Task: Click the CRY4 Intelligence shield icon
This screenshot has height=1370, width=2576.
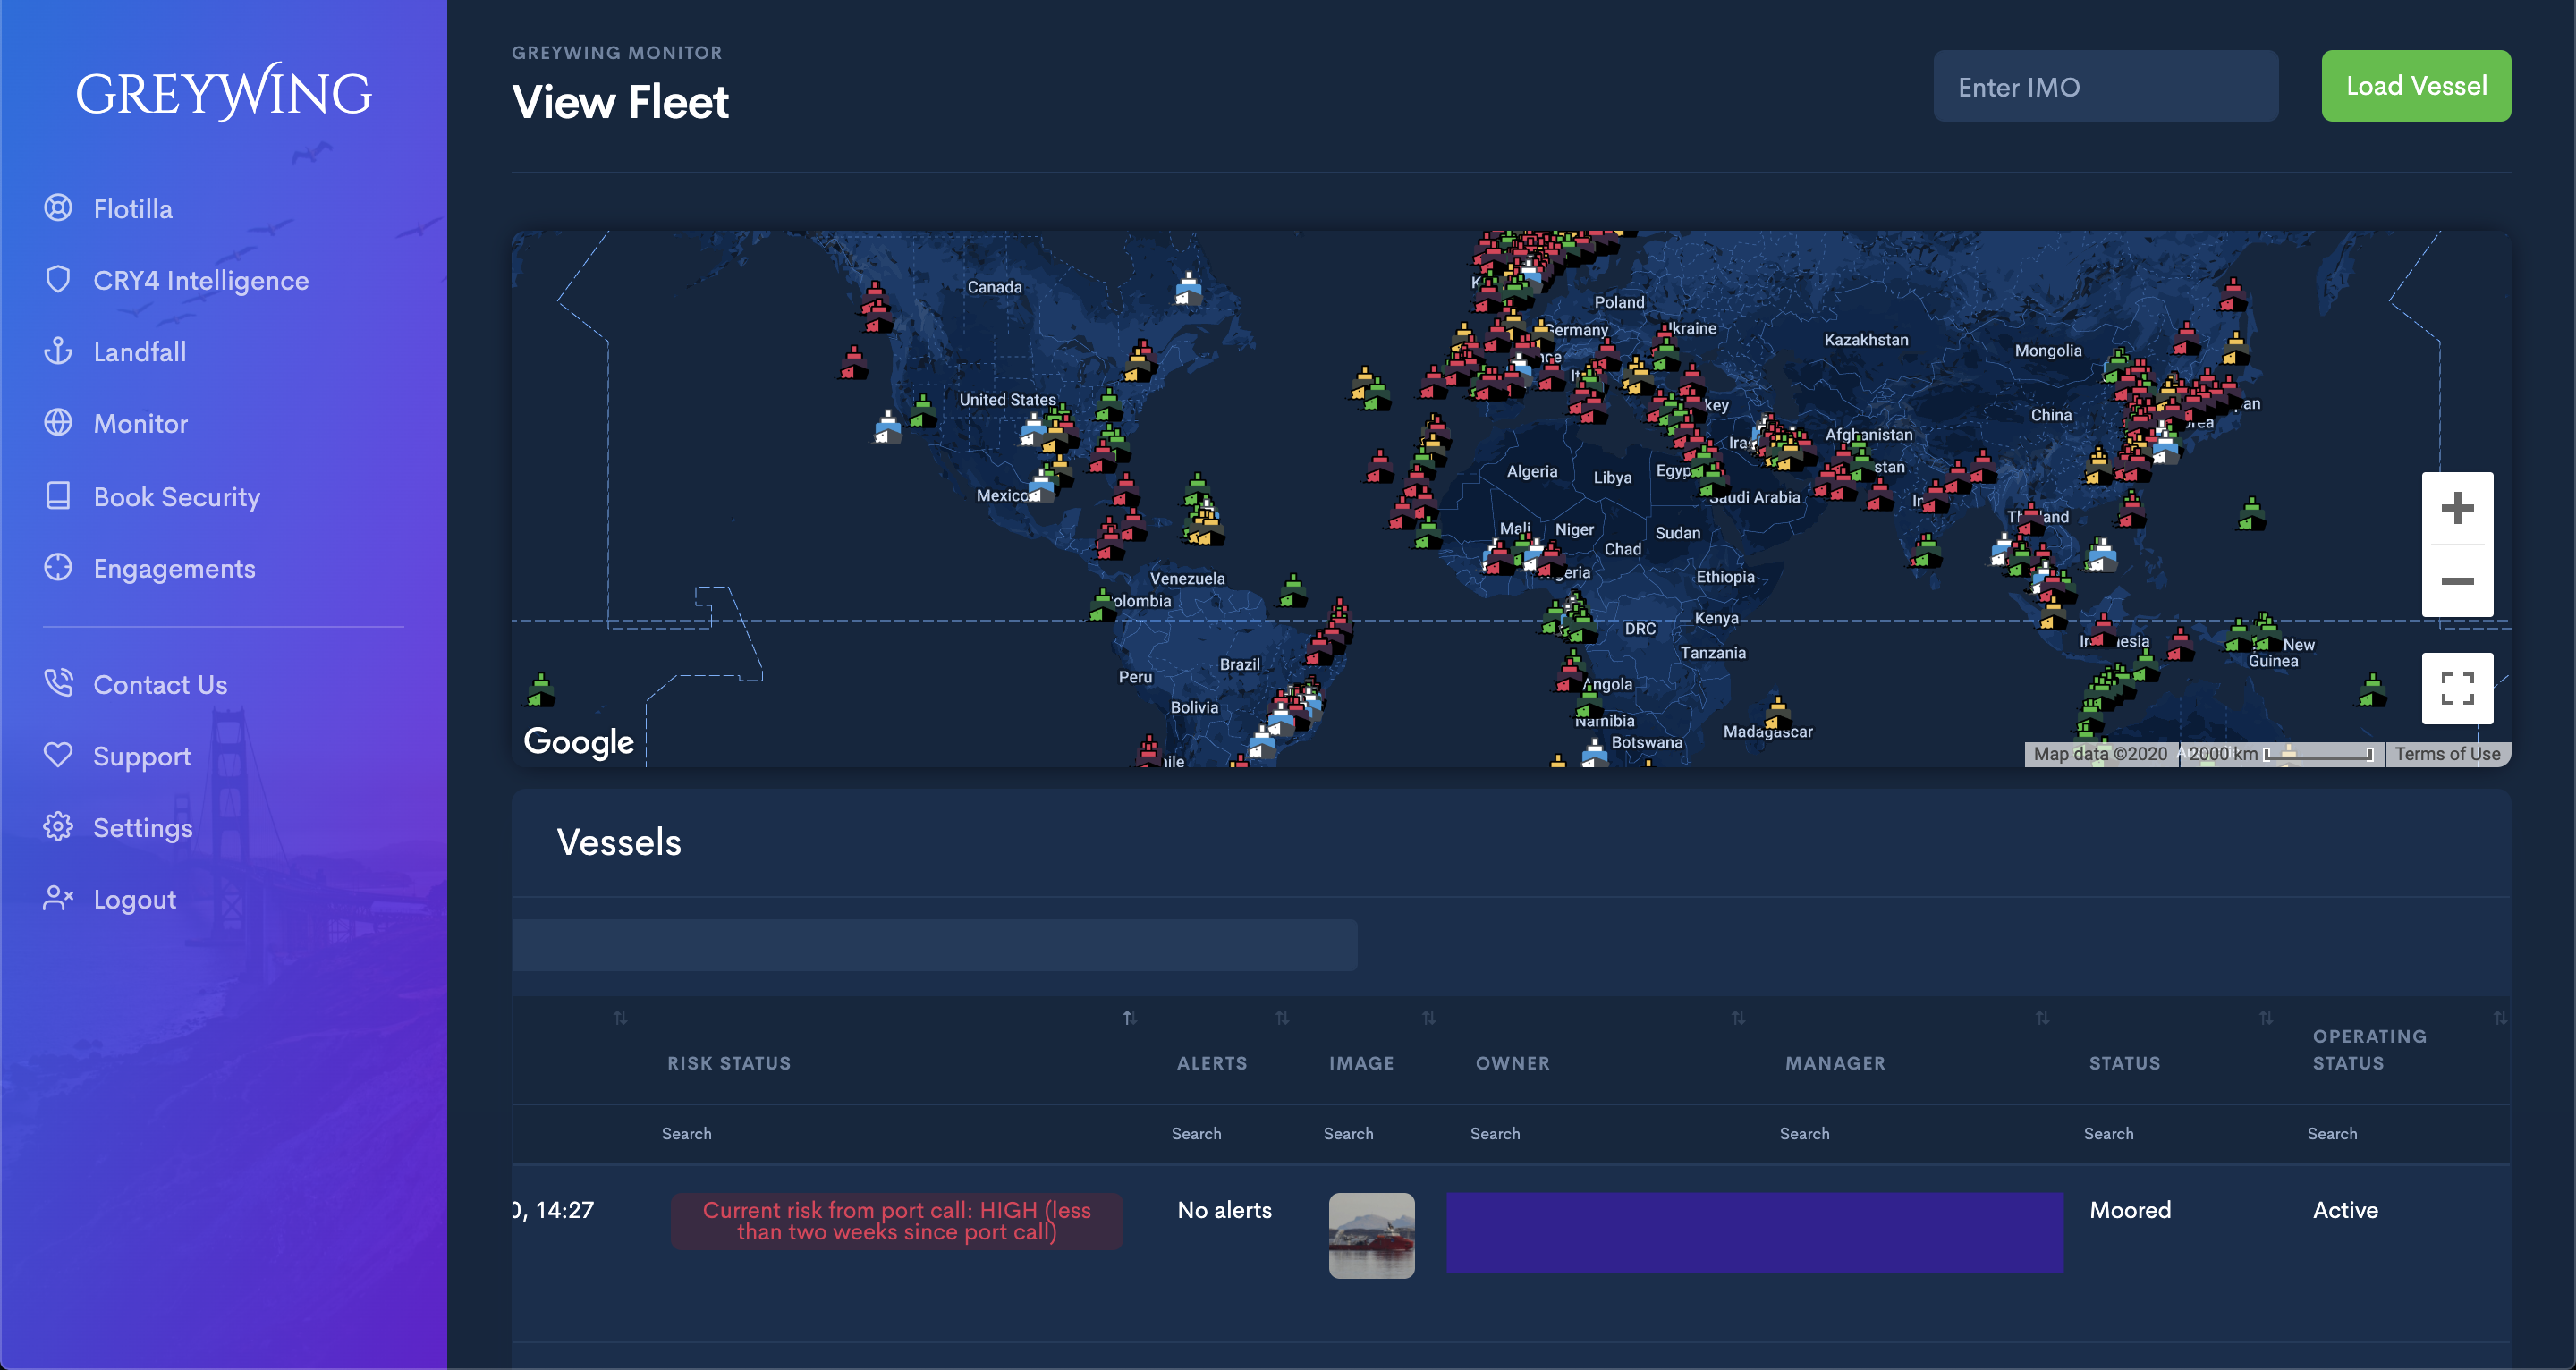Action: click(58, 280)
